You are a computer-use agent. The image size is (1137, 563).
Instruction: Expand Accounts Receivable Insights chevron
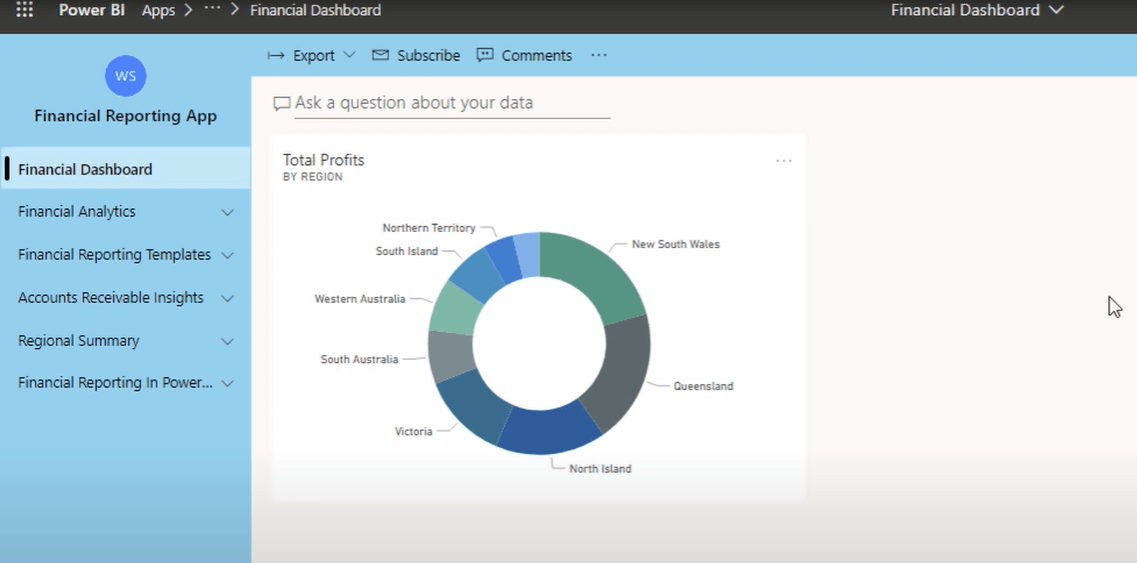(228, 298)
